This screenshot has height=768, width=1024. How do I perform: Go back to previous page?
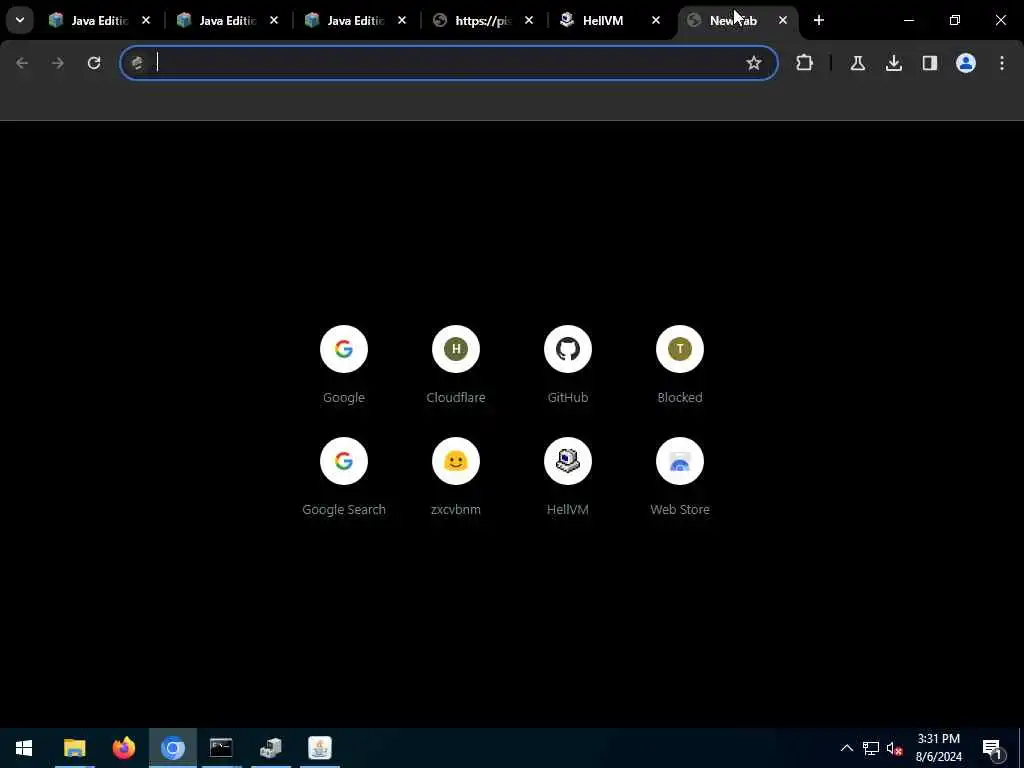tap(22, 63)
